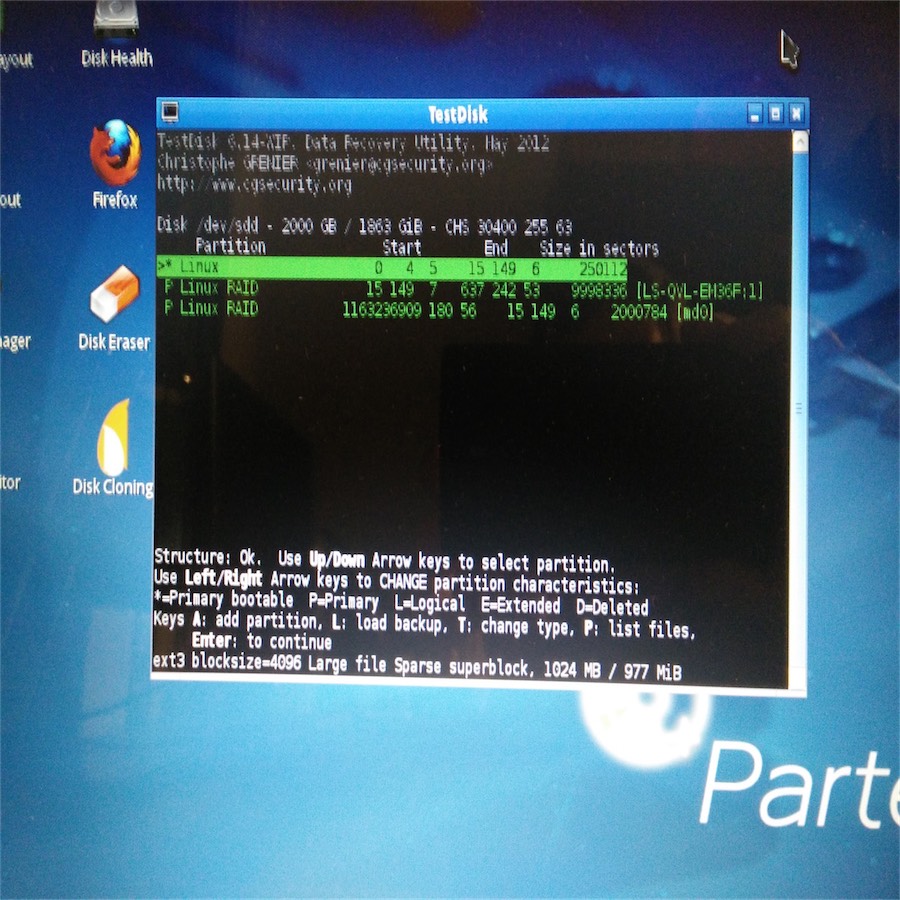Click the TestDisk window menu icon
The width and height of the screenshot is (900, 900).
point(170,112)
